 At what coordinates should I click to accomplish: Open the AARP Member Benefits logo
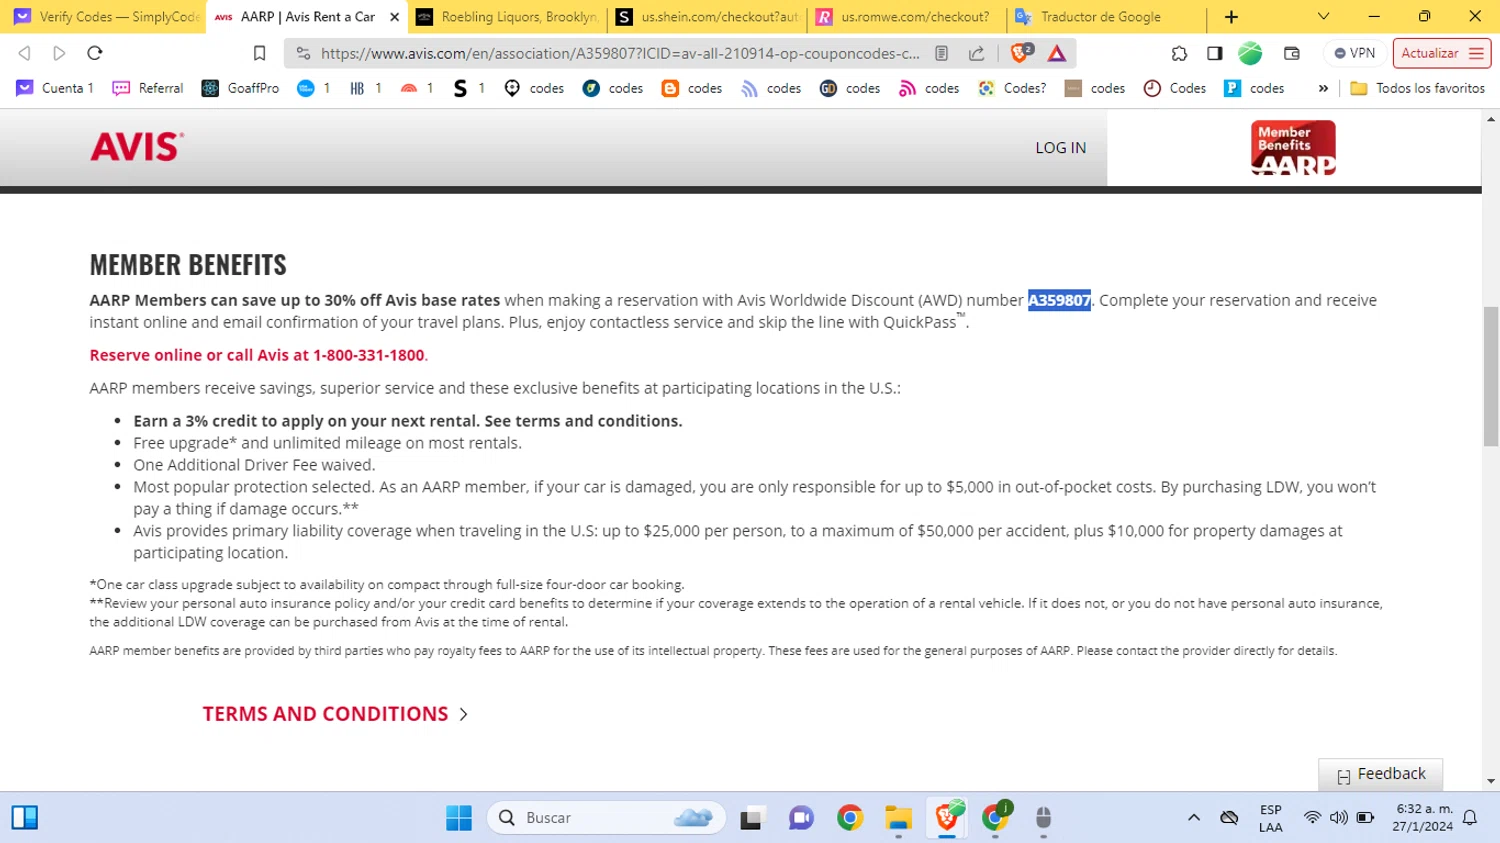click(x=1293, y=148)
